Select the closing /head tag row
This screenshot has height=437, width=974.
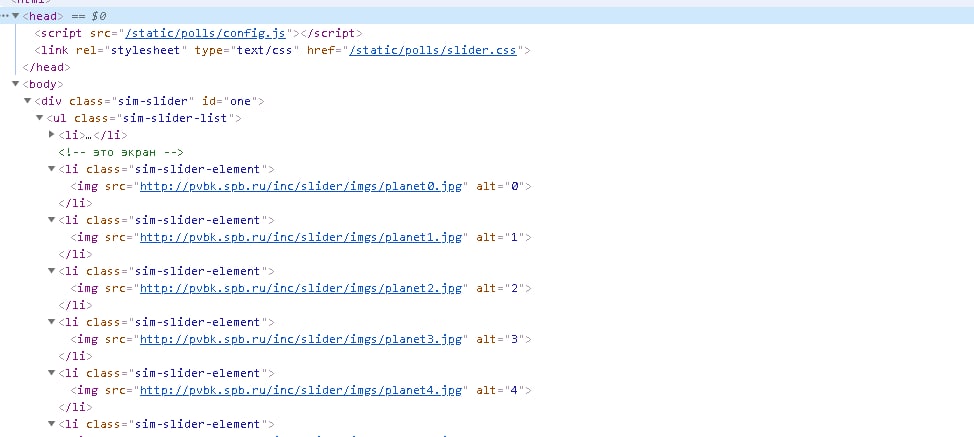(x=47, y=67)
